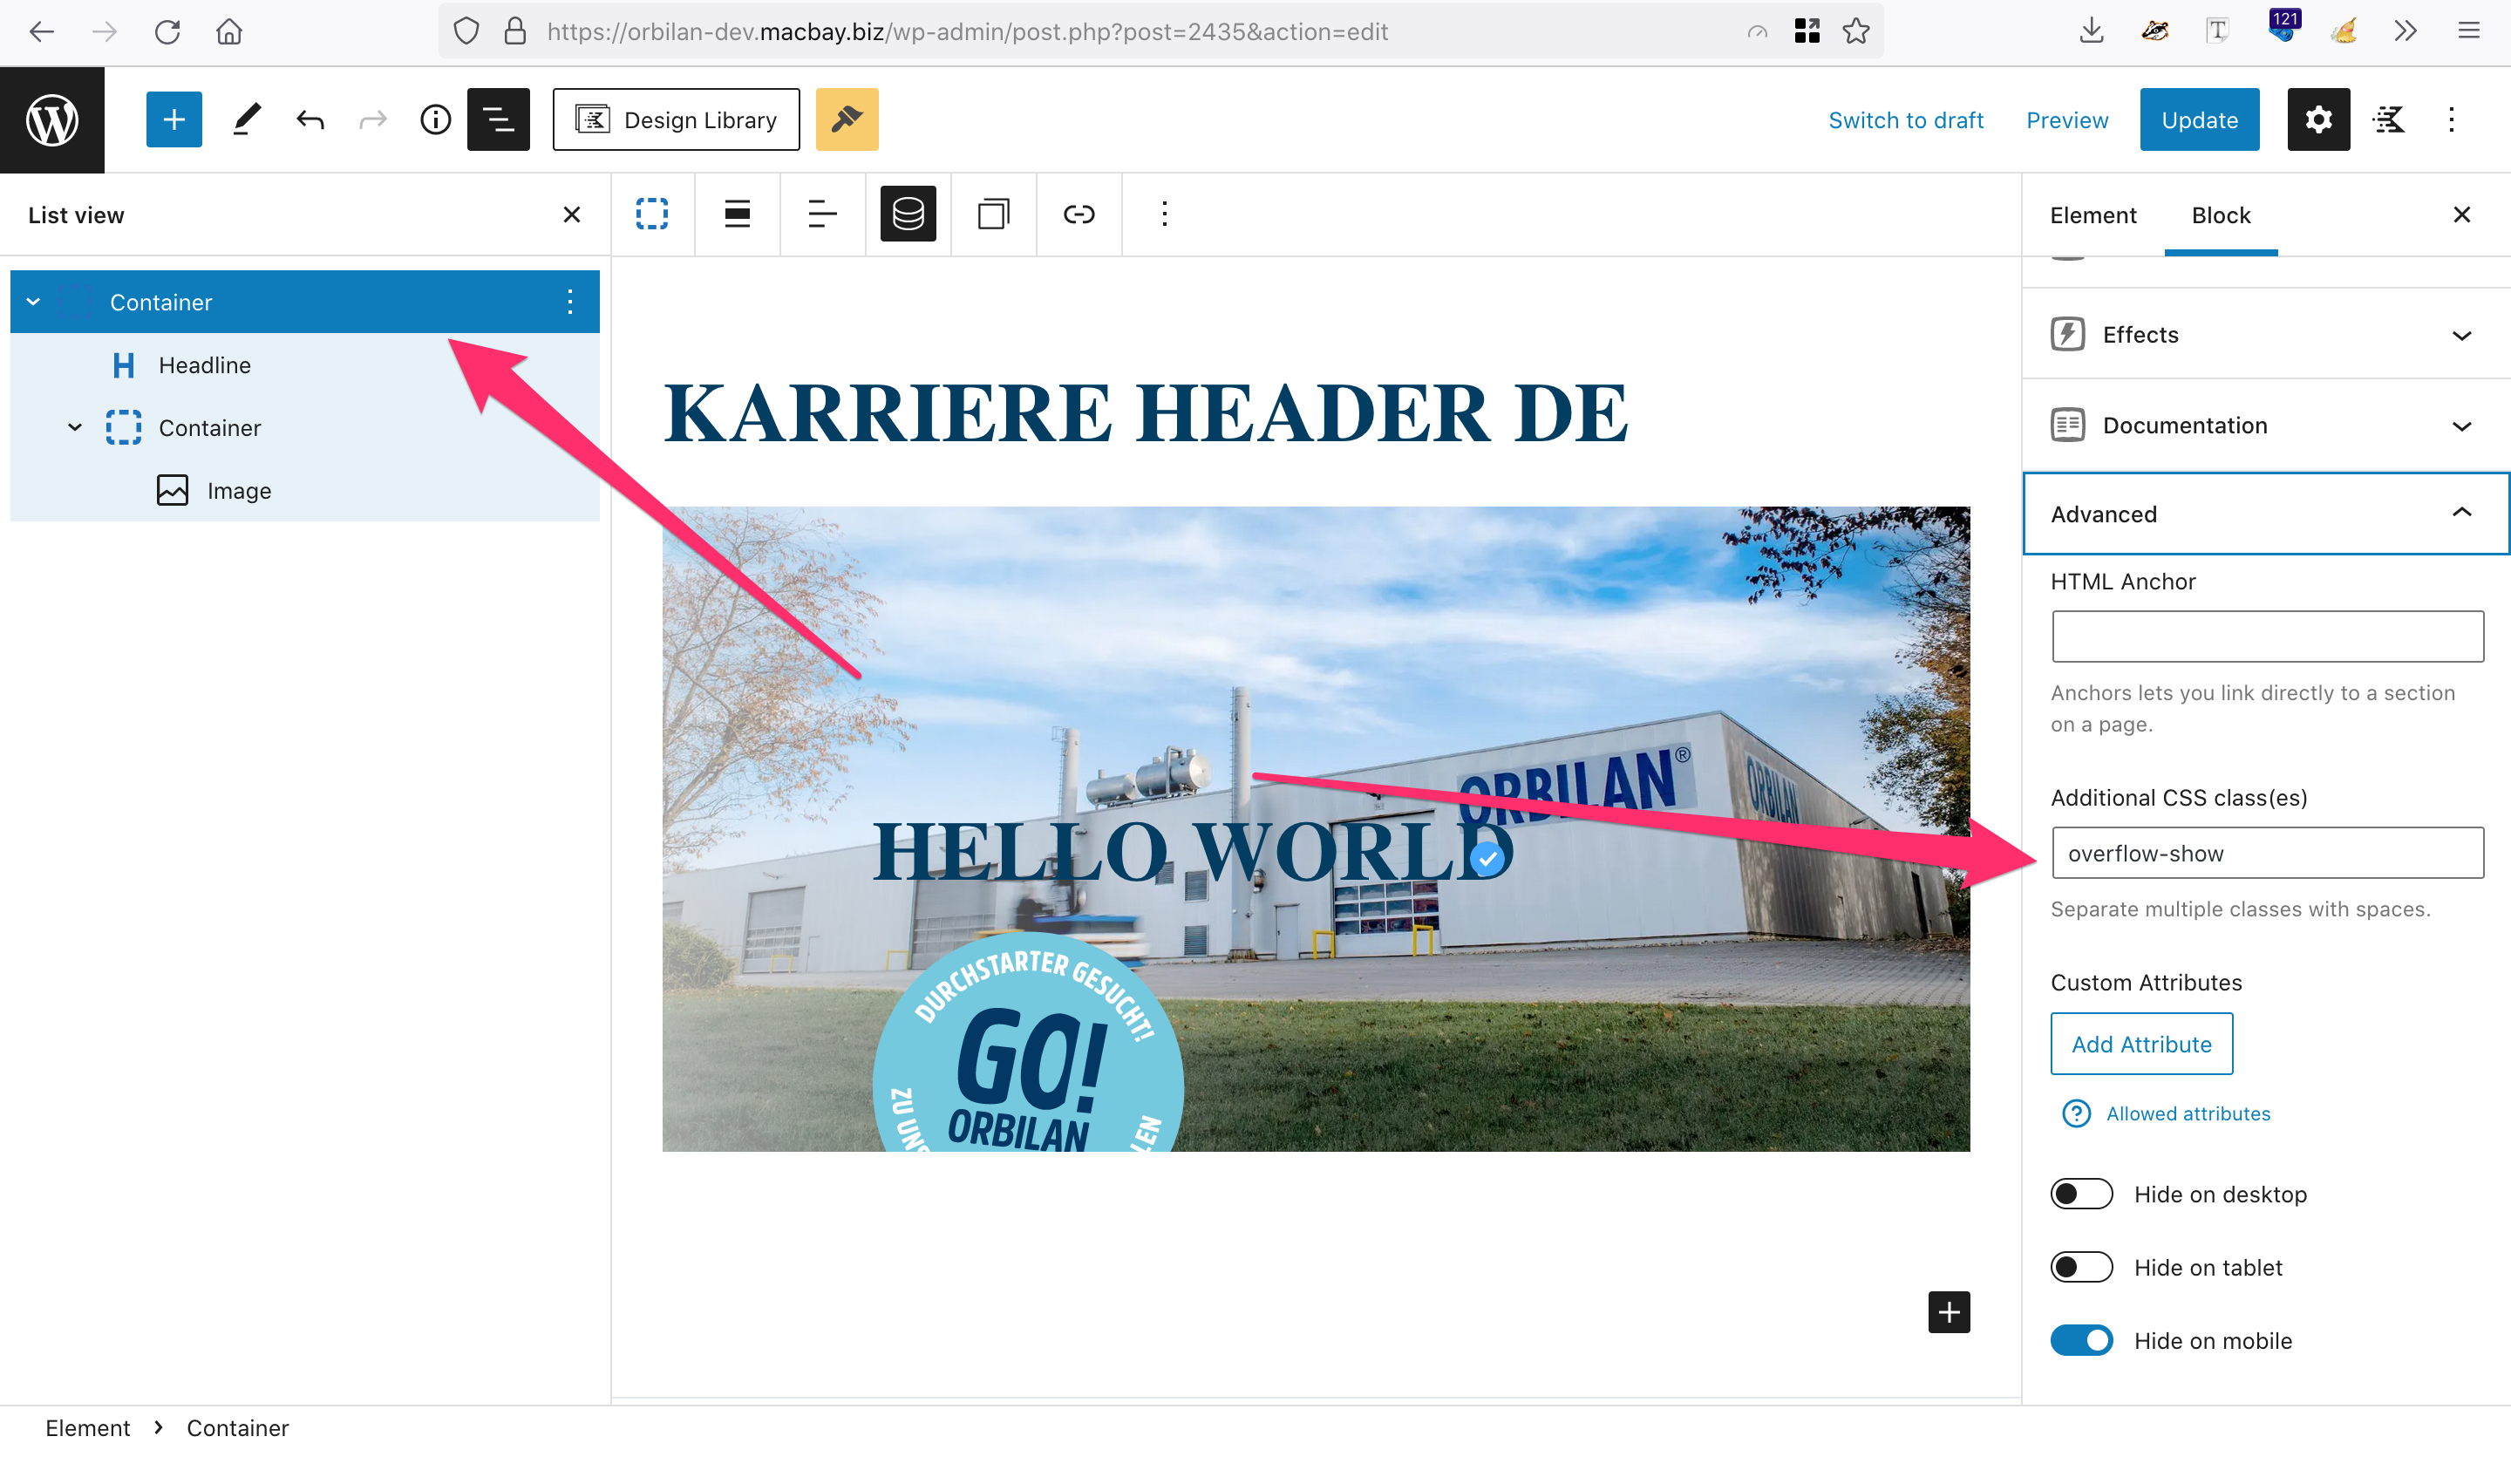Select the Block tab
The image size is (2511, 1484).
(x=2221, y=215)
